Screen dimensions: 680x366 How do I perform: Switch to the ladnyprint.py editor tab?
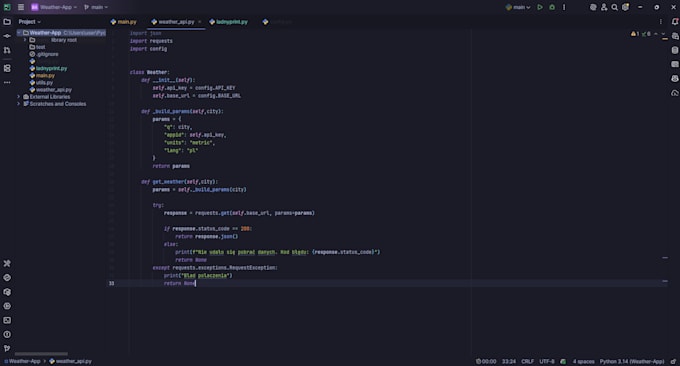coord(229,22)
